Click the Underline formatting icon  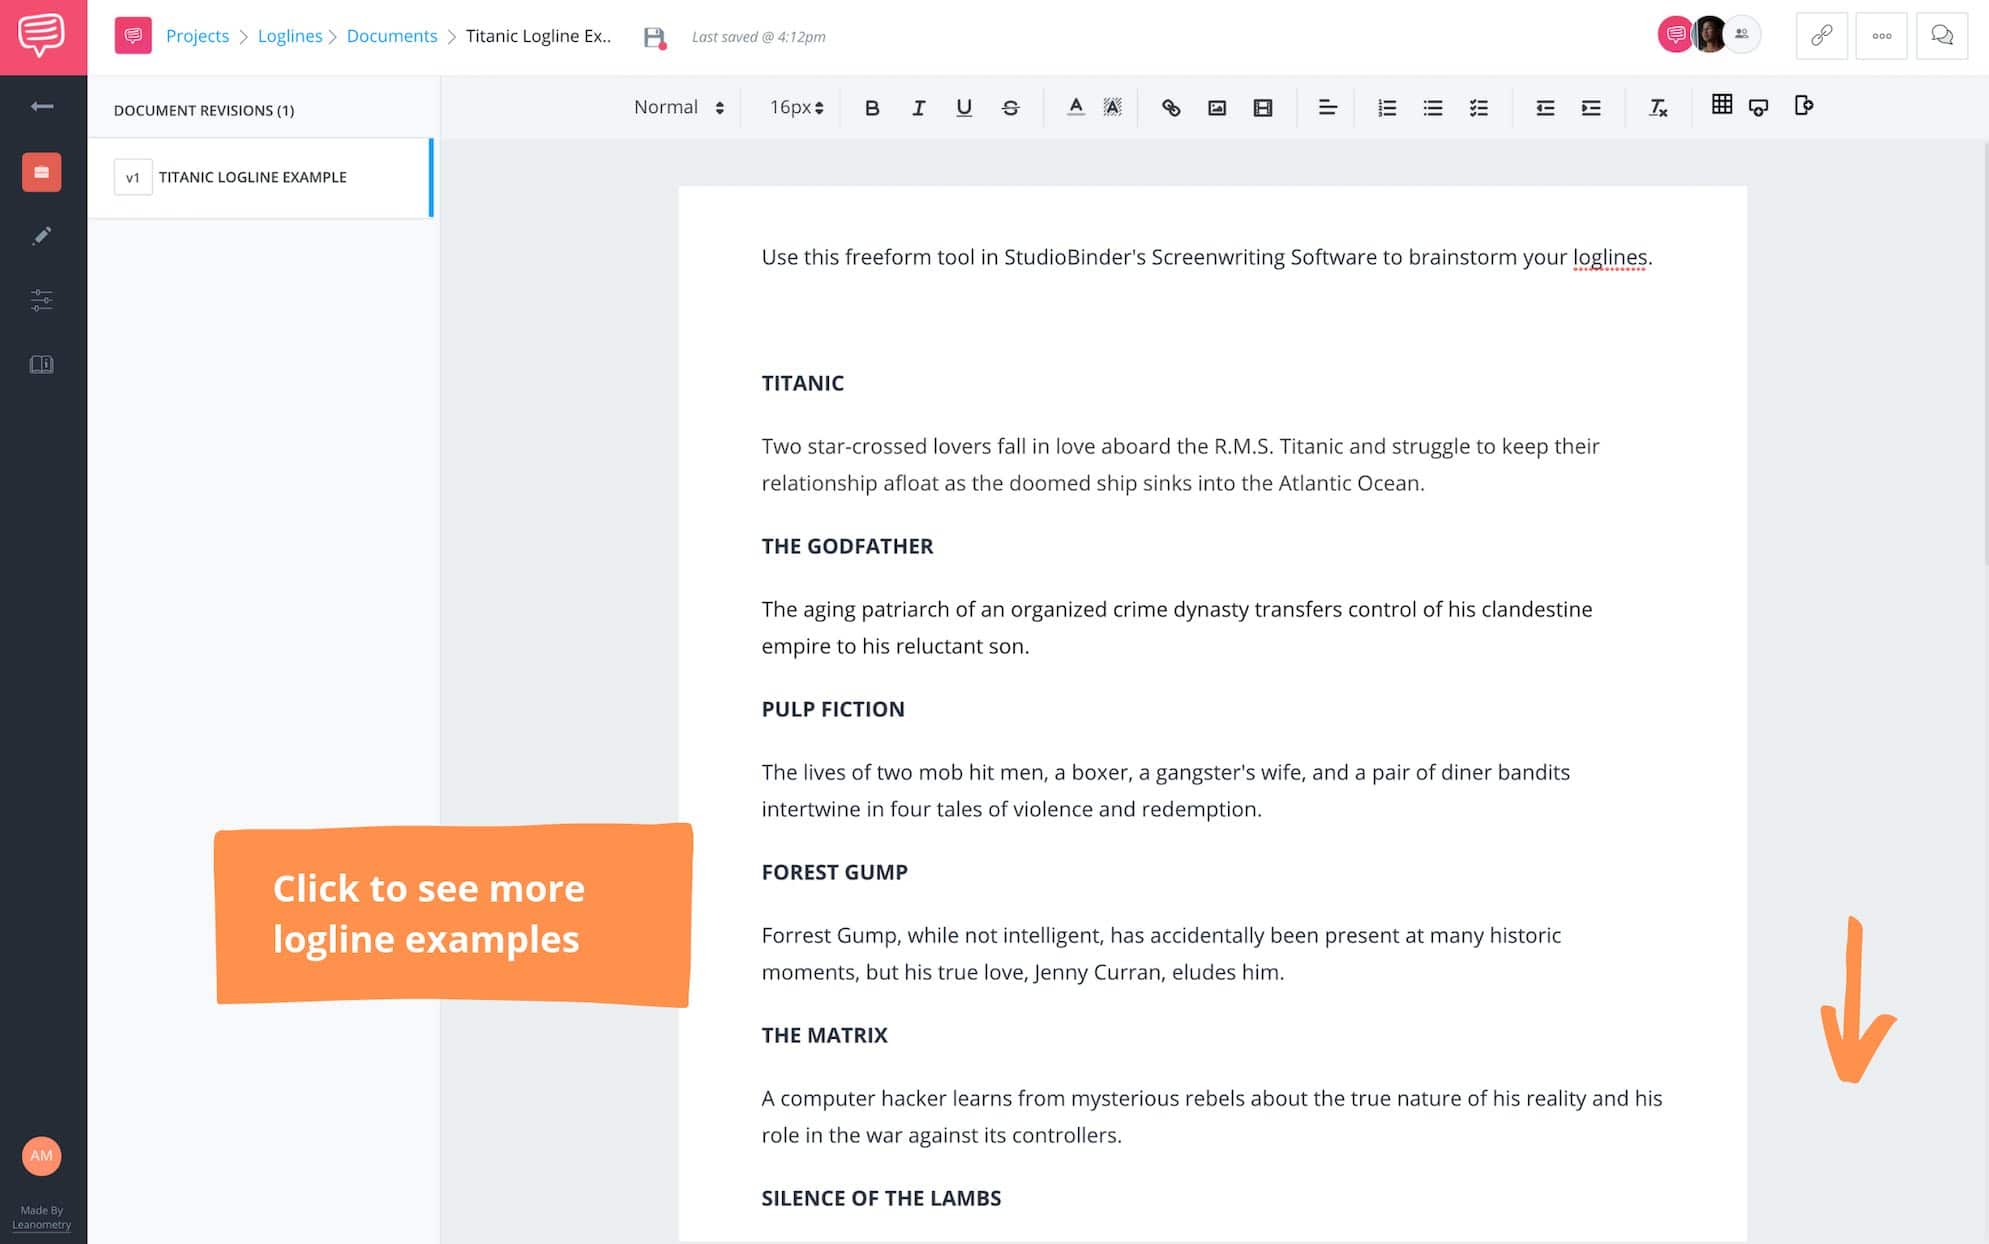coord(963,106)
